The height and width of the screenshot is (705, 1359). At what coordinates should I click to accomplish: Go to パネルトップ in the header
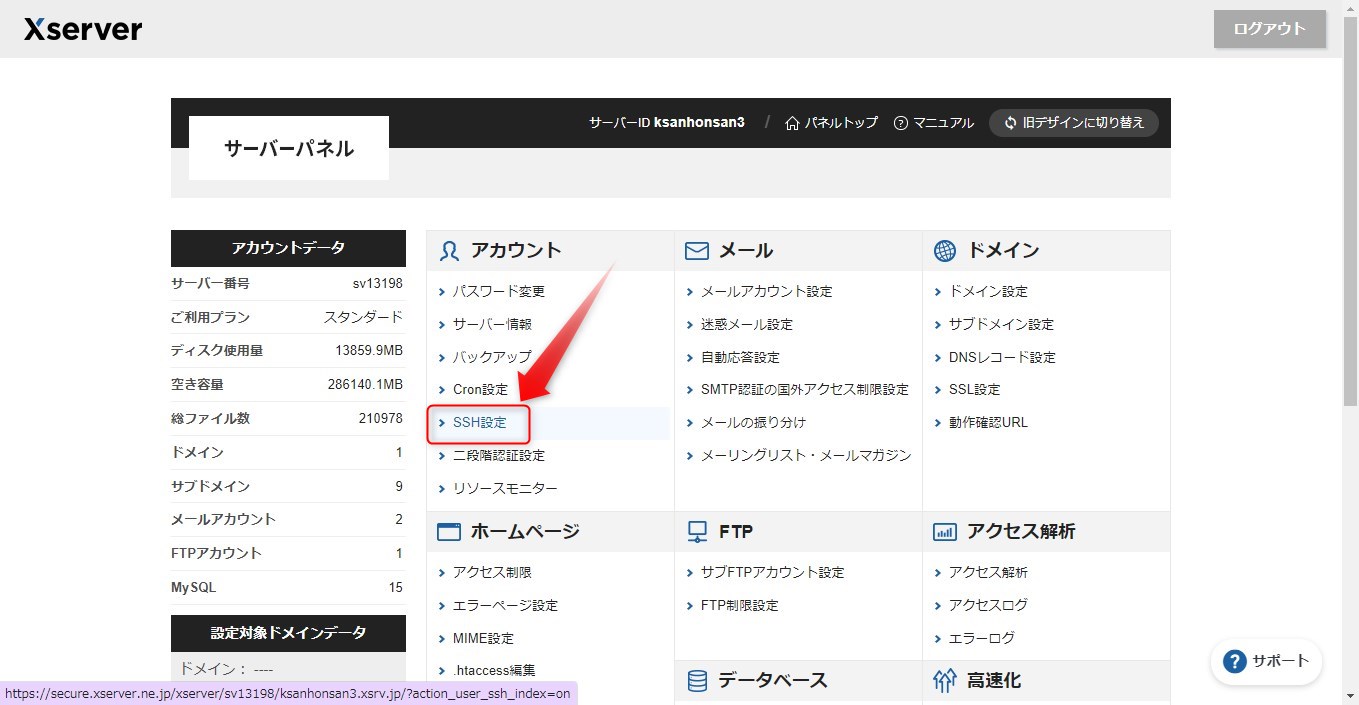point(840,122)
